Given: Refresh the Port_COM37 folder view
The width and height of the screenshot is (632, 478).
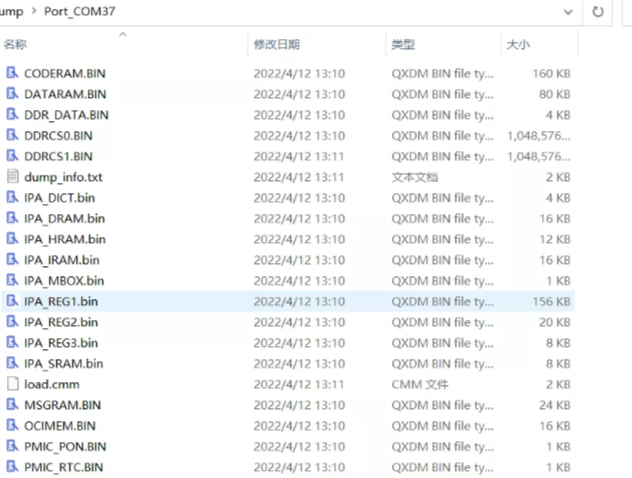Looking at the screenshot, I should click(597, 12).
